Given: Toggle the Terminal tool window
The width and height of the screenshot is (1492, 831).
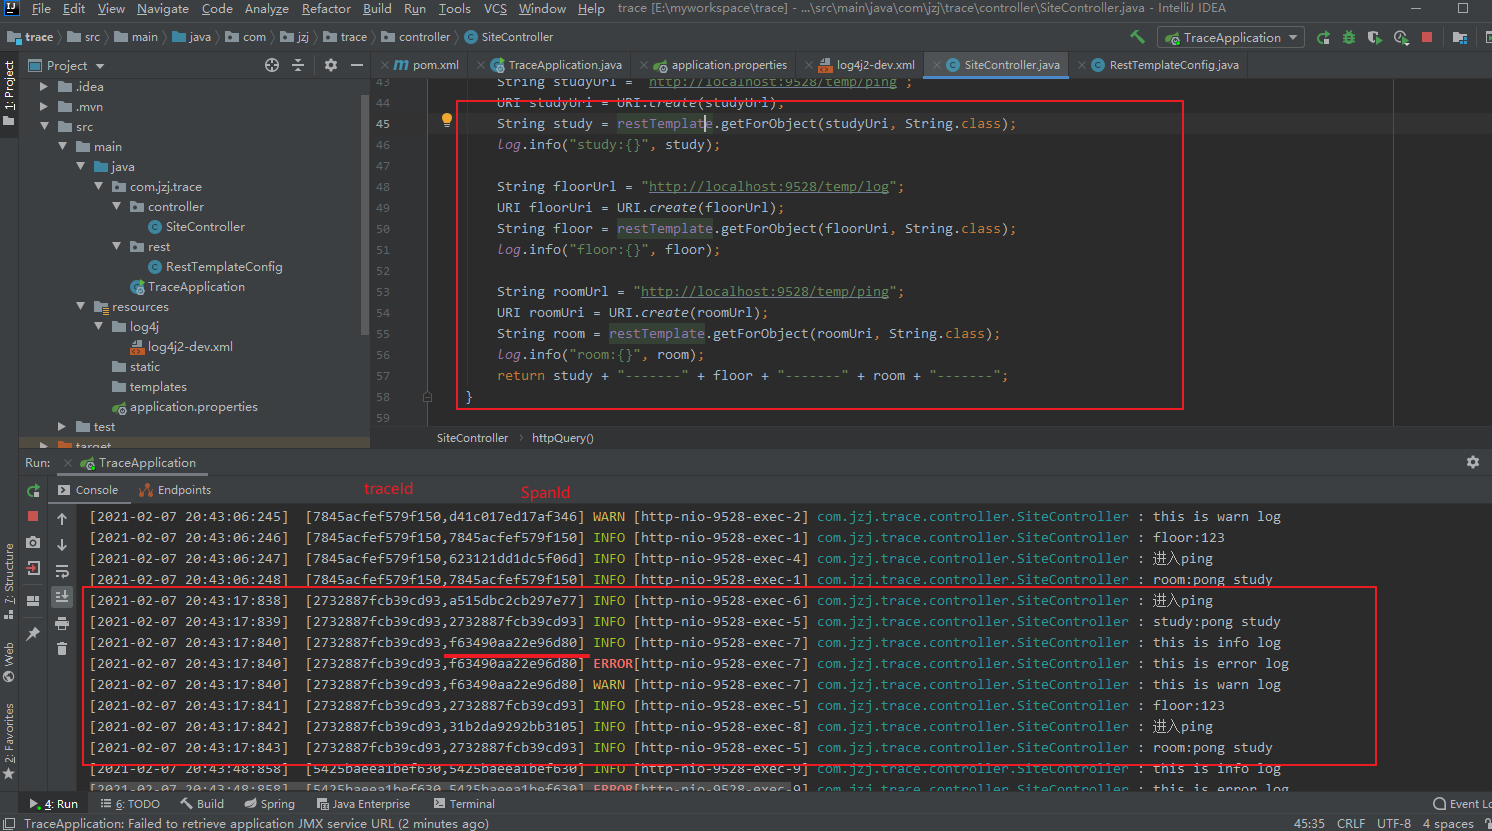Looking at the screenshot, I should point(464,804).
